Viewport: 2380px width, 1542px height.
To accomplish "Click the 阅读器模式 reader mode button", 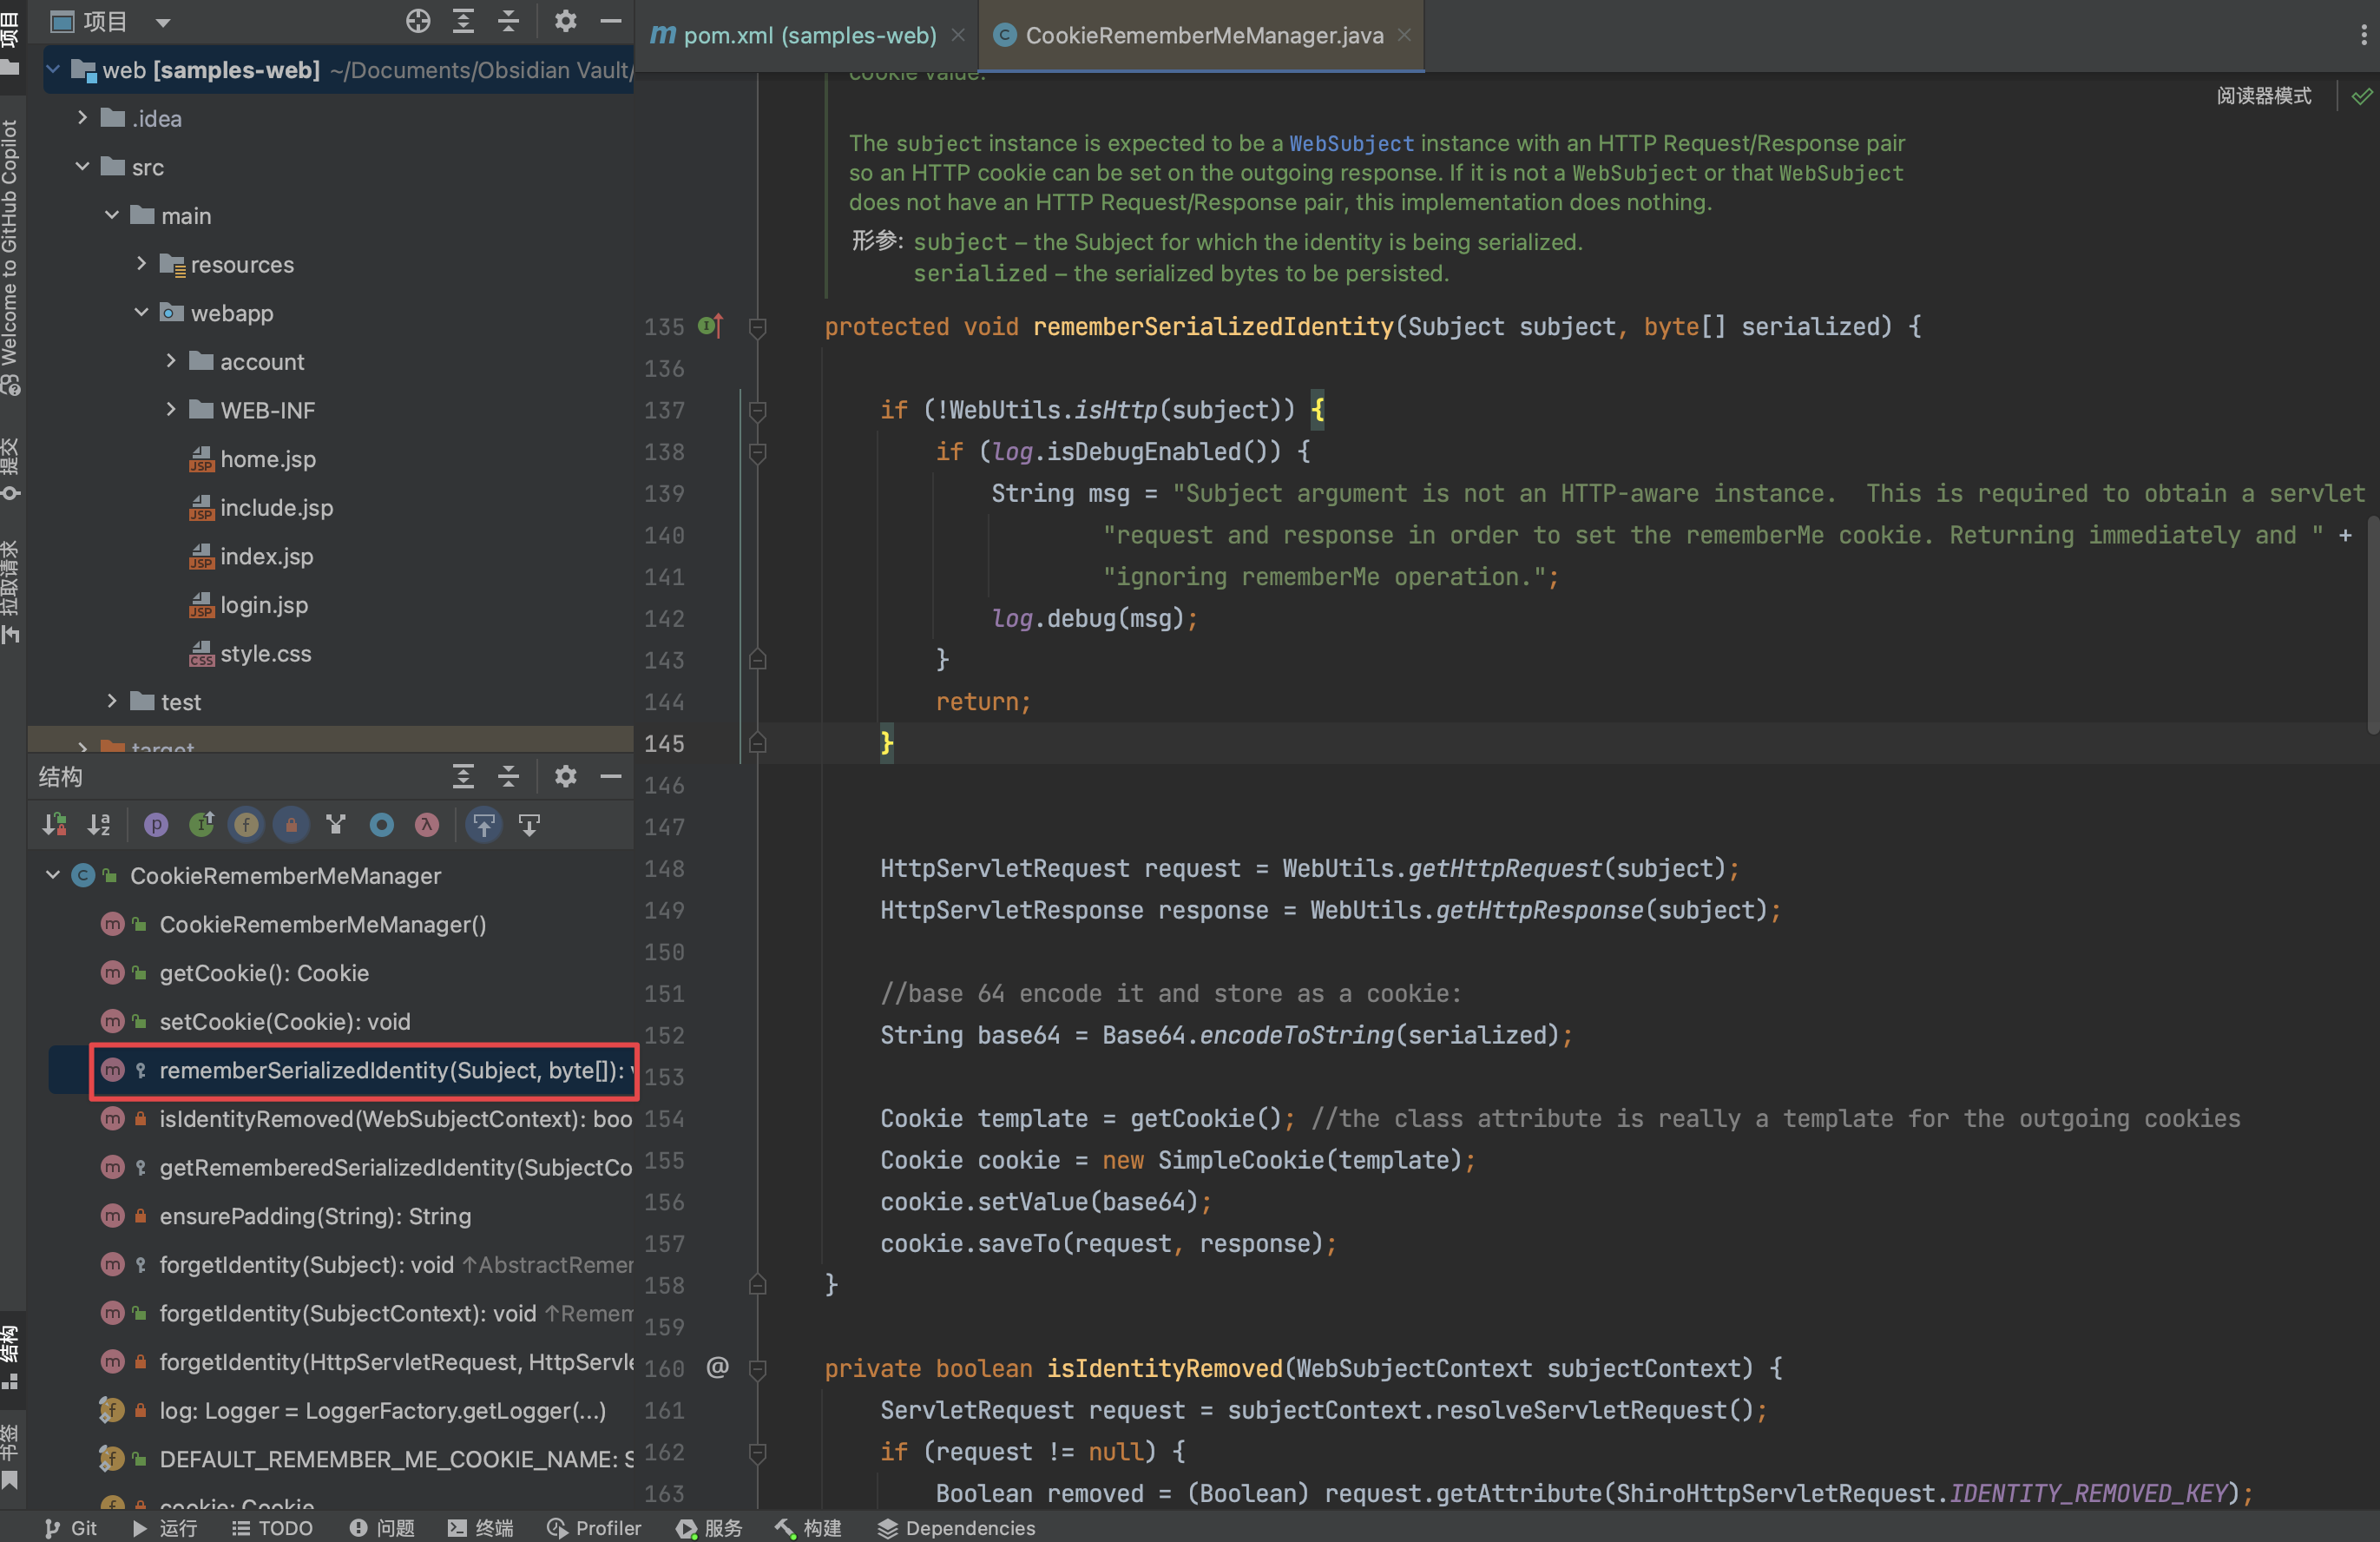I will [x=2264, y=96].
